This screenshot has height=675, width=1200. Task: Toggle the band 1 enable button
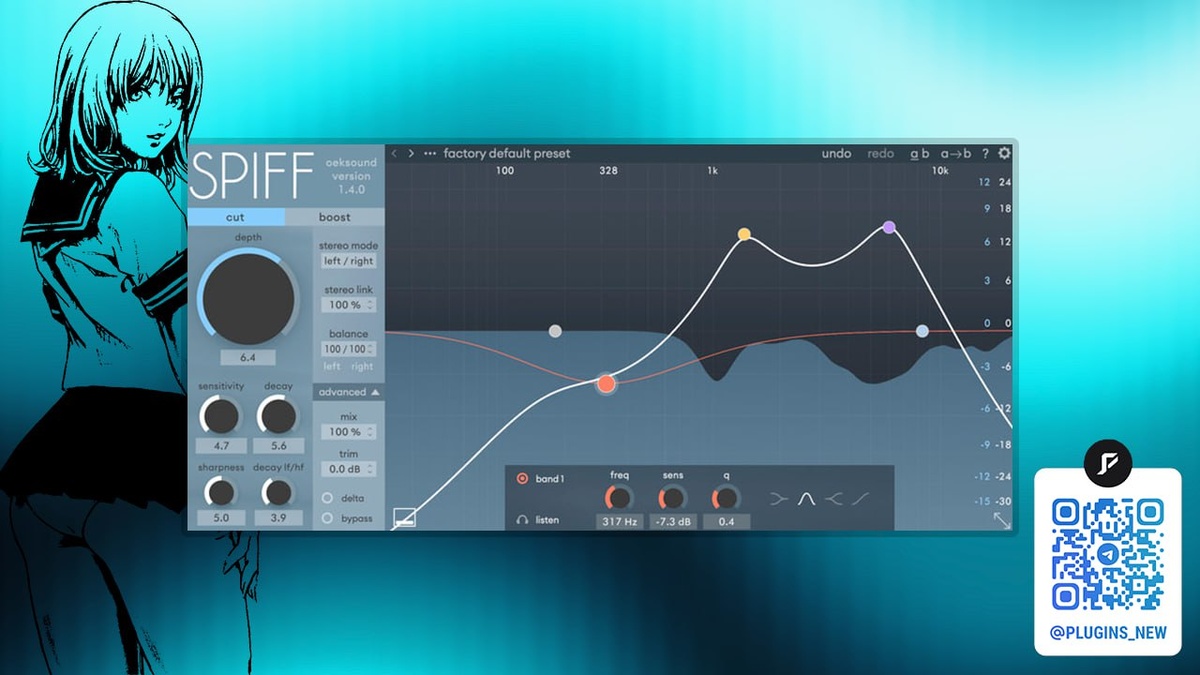coord(522,479)
